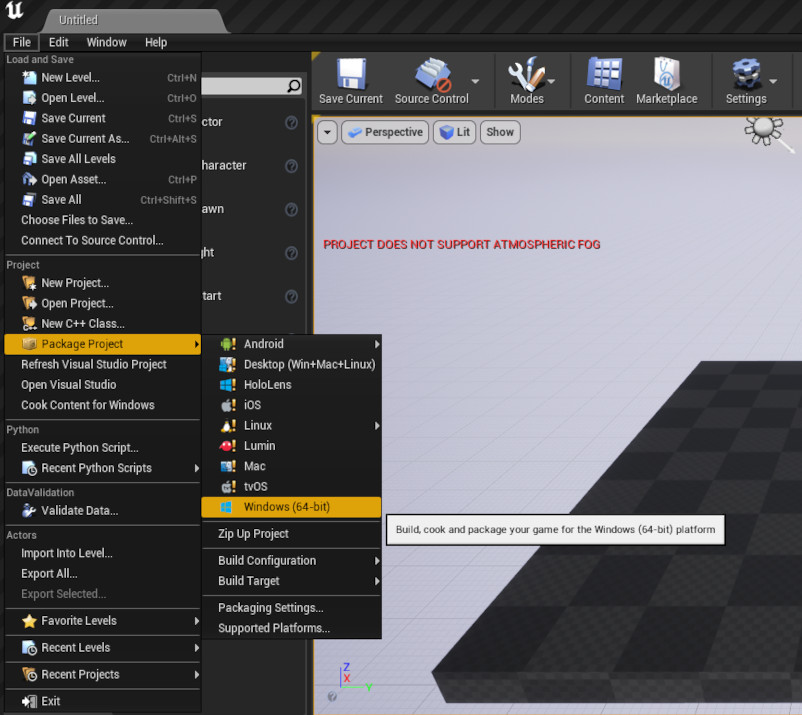Expand Source Control dropdown arrow
This screenshot has height=715, width=802.
pyautogui.click(x=475, y=81)
